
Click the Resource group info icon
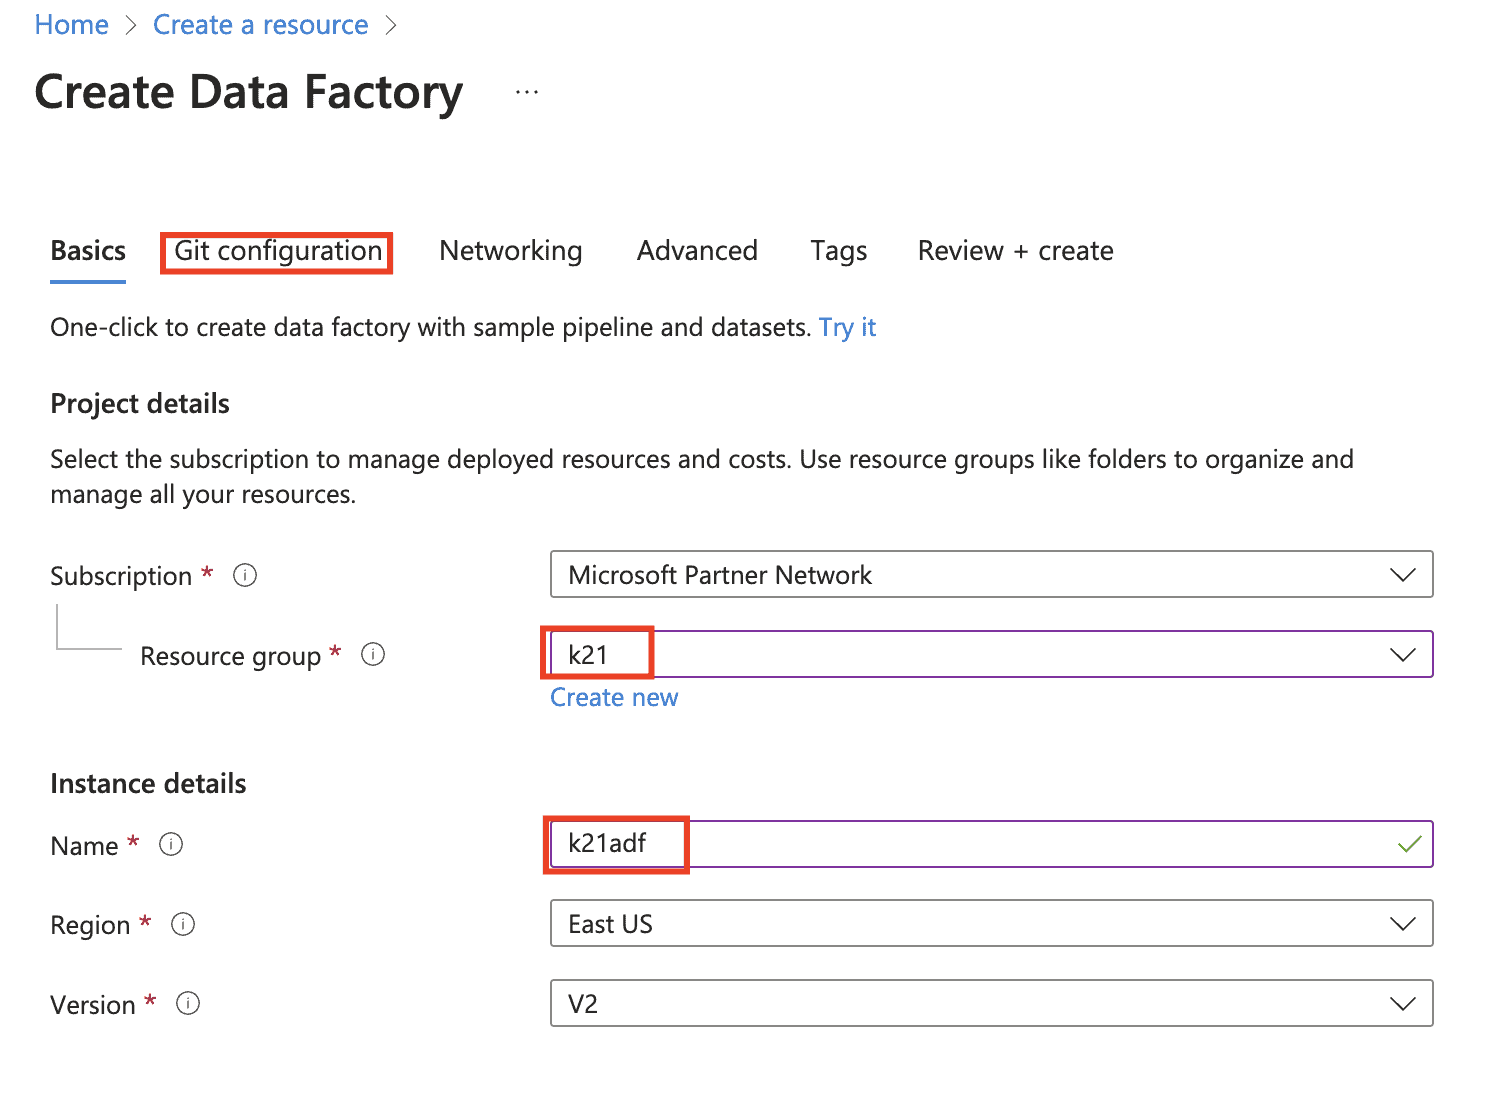[x=373, y=655]
